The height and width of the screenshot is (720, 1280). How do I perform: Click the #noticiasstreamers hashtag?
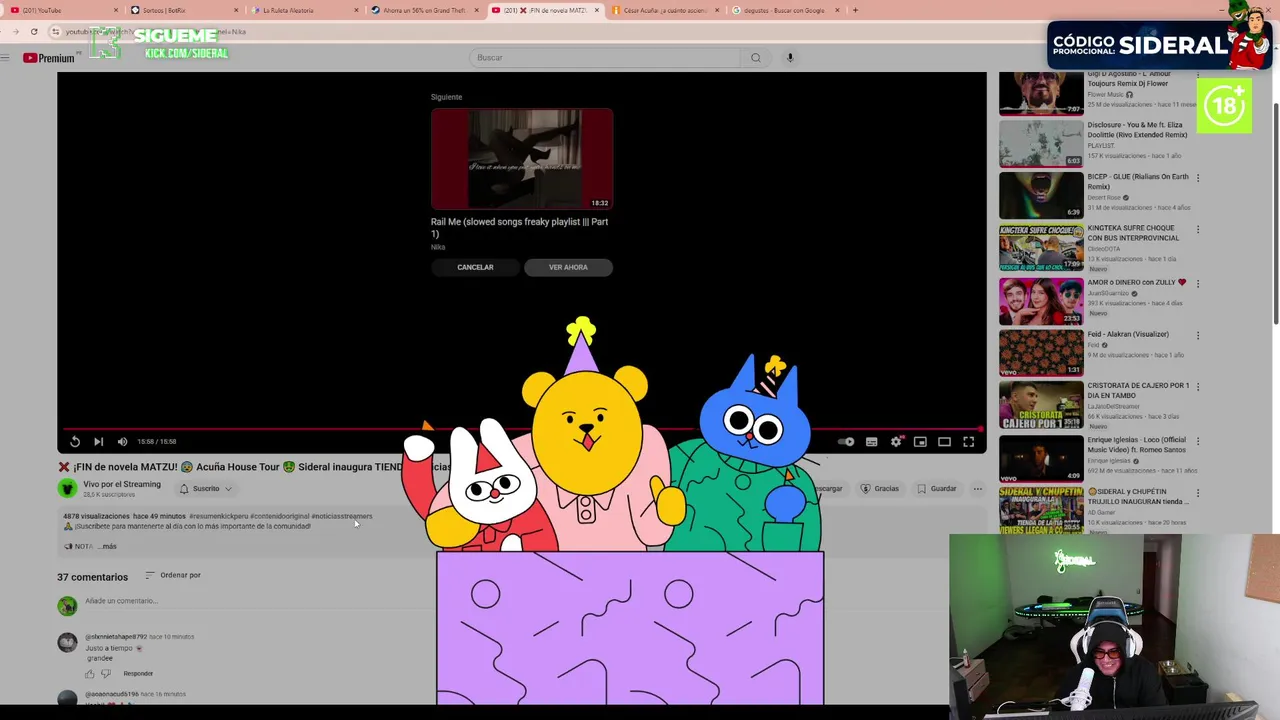coord(341,516)
